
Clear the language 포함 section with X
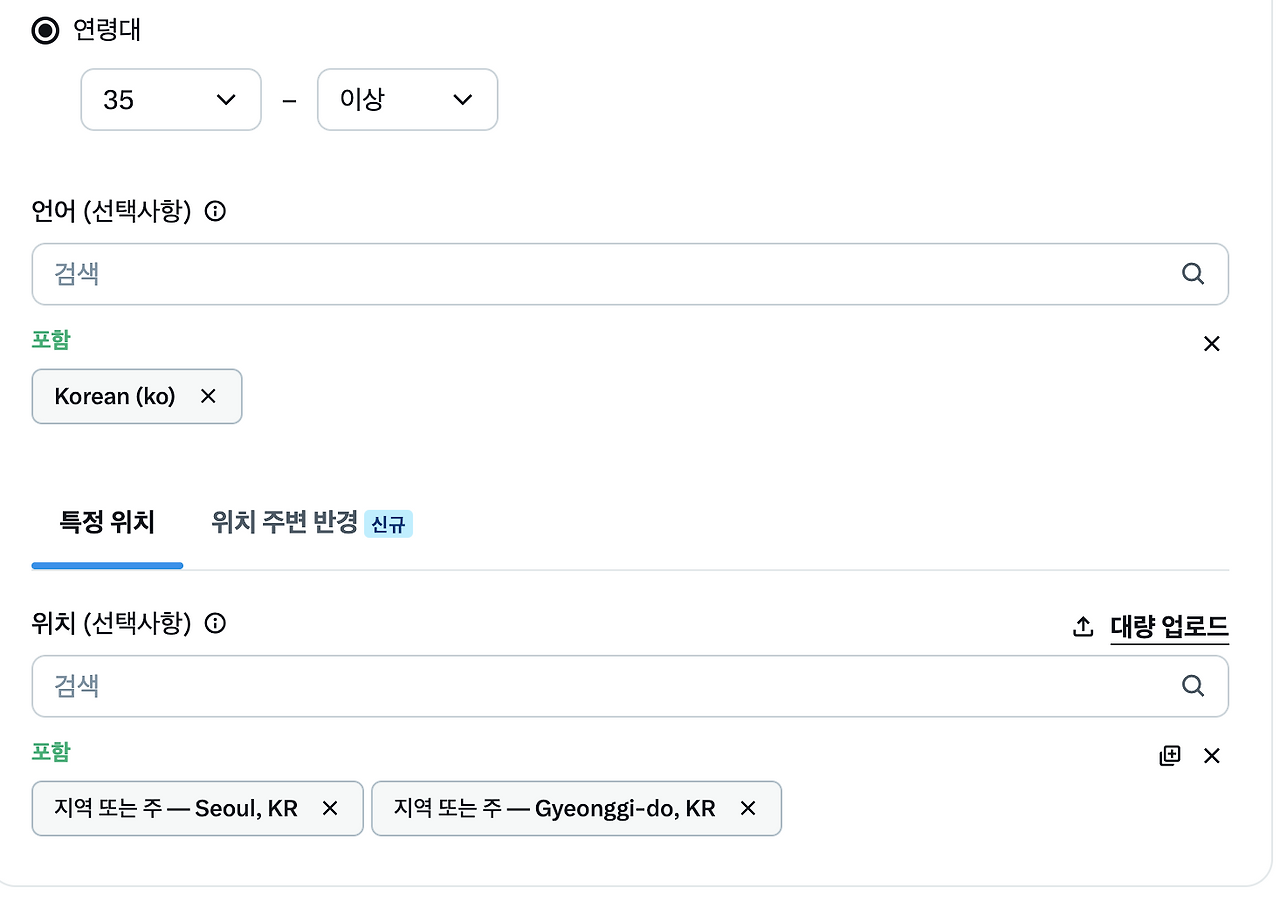[1211, 343]
